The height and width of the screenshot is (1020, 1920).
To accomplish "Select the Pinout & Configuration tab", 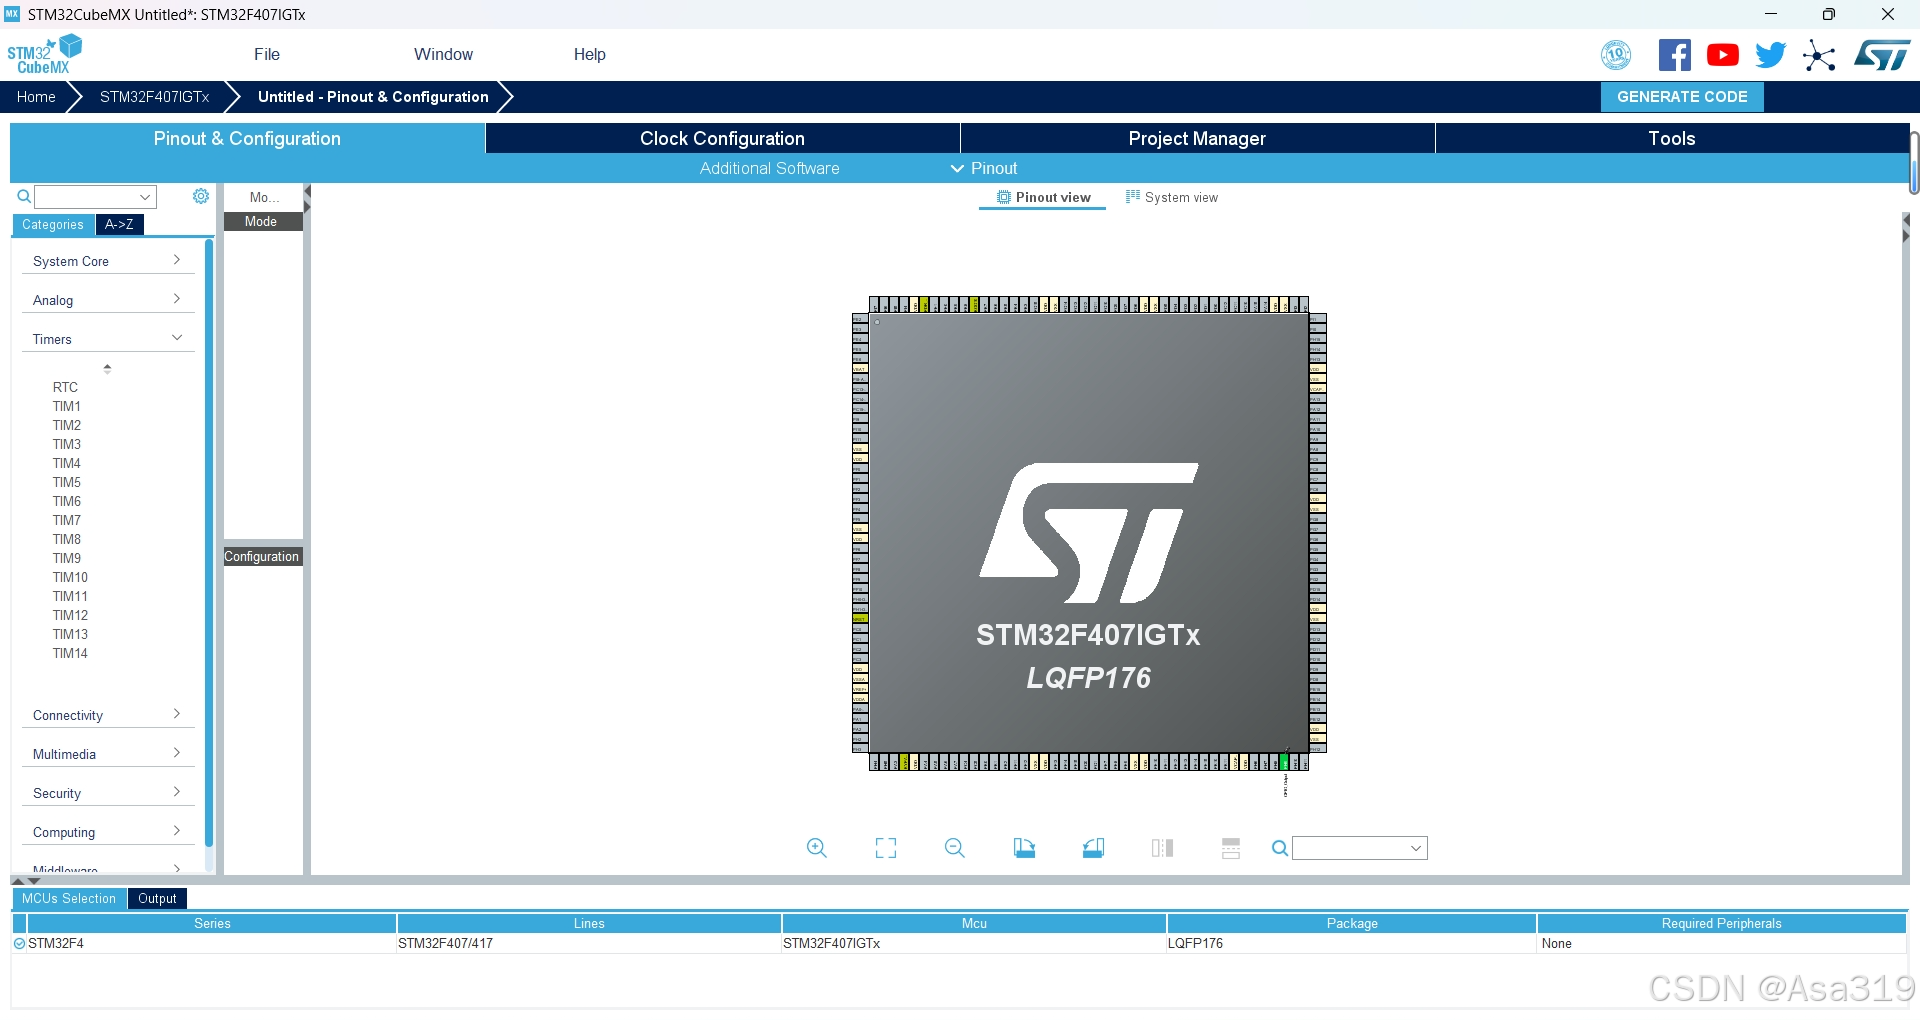I will point(247,138).
